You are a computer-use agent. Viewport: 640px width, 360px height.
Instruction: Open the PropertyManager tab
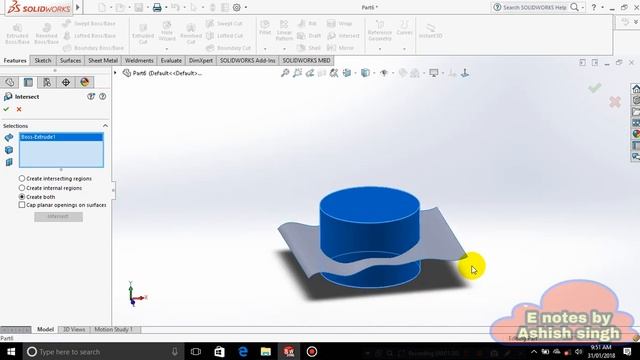(x=28, y=82)
